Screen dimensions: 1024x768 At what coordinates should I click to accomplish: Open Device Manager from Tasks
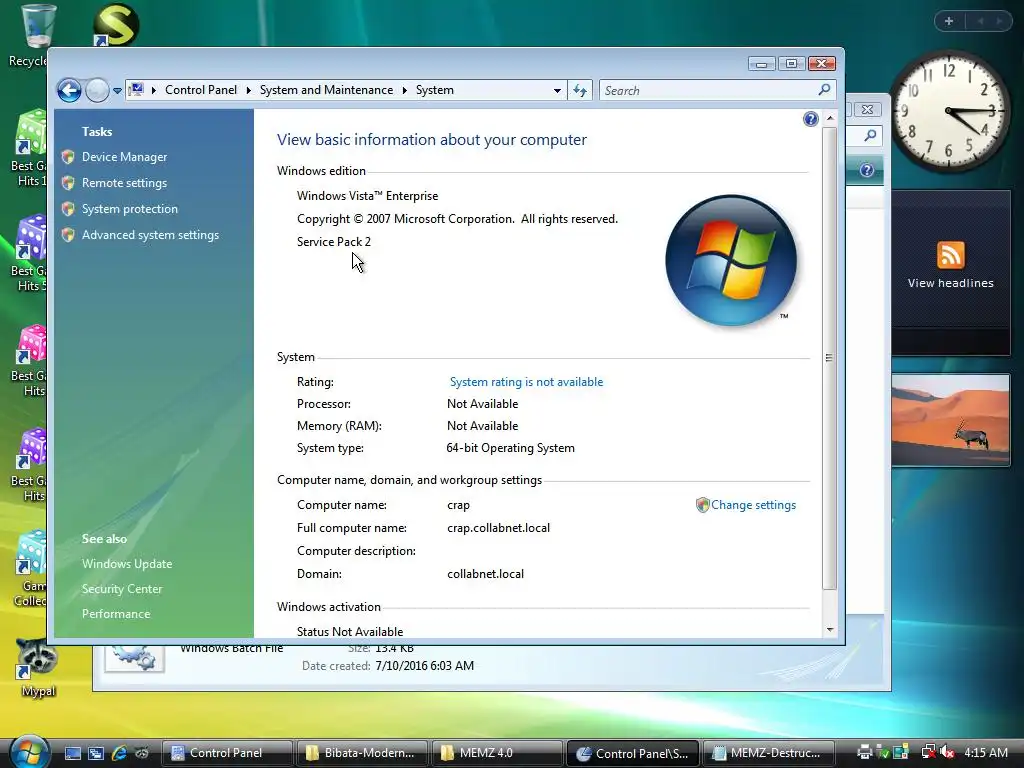(x=124, y=157)
